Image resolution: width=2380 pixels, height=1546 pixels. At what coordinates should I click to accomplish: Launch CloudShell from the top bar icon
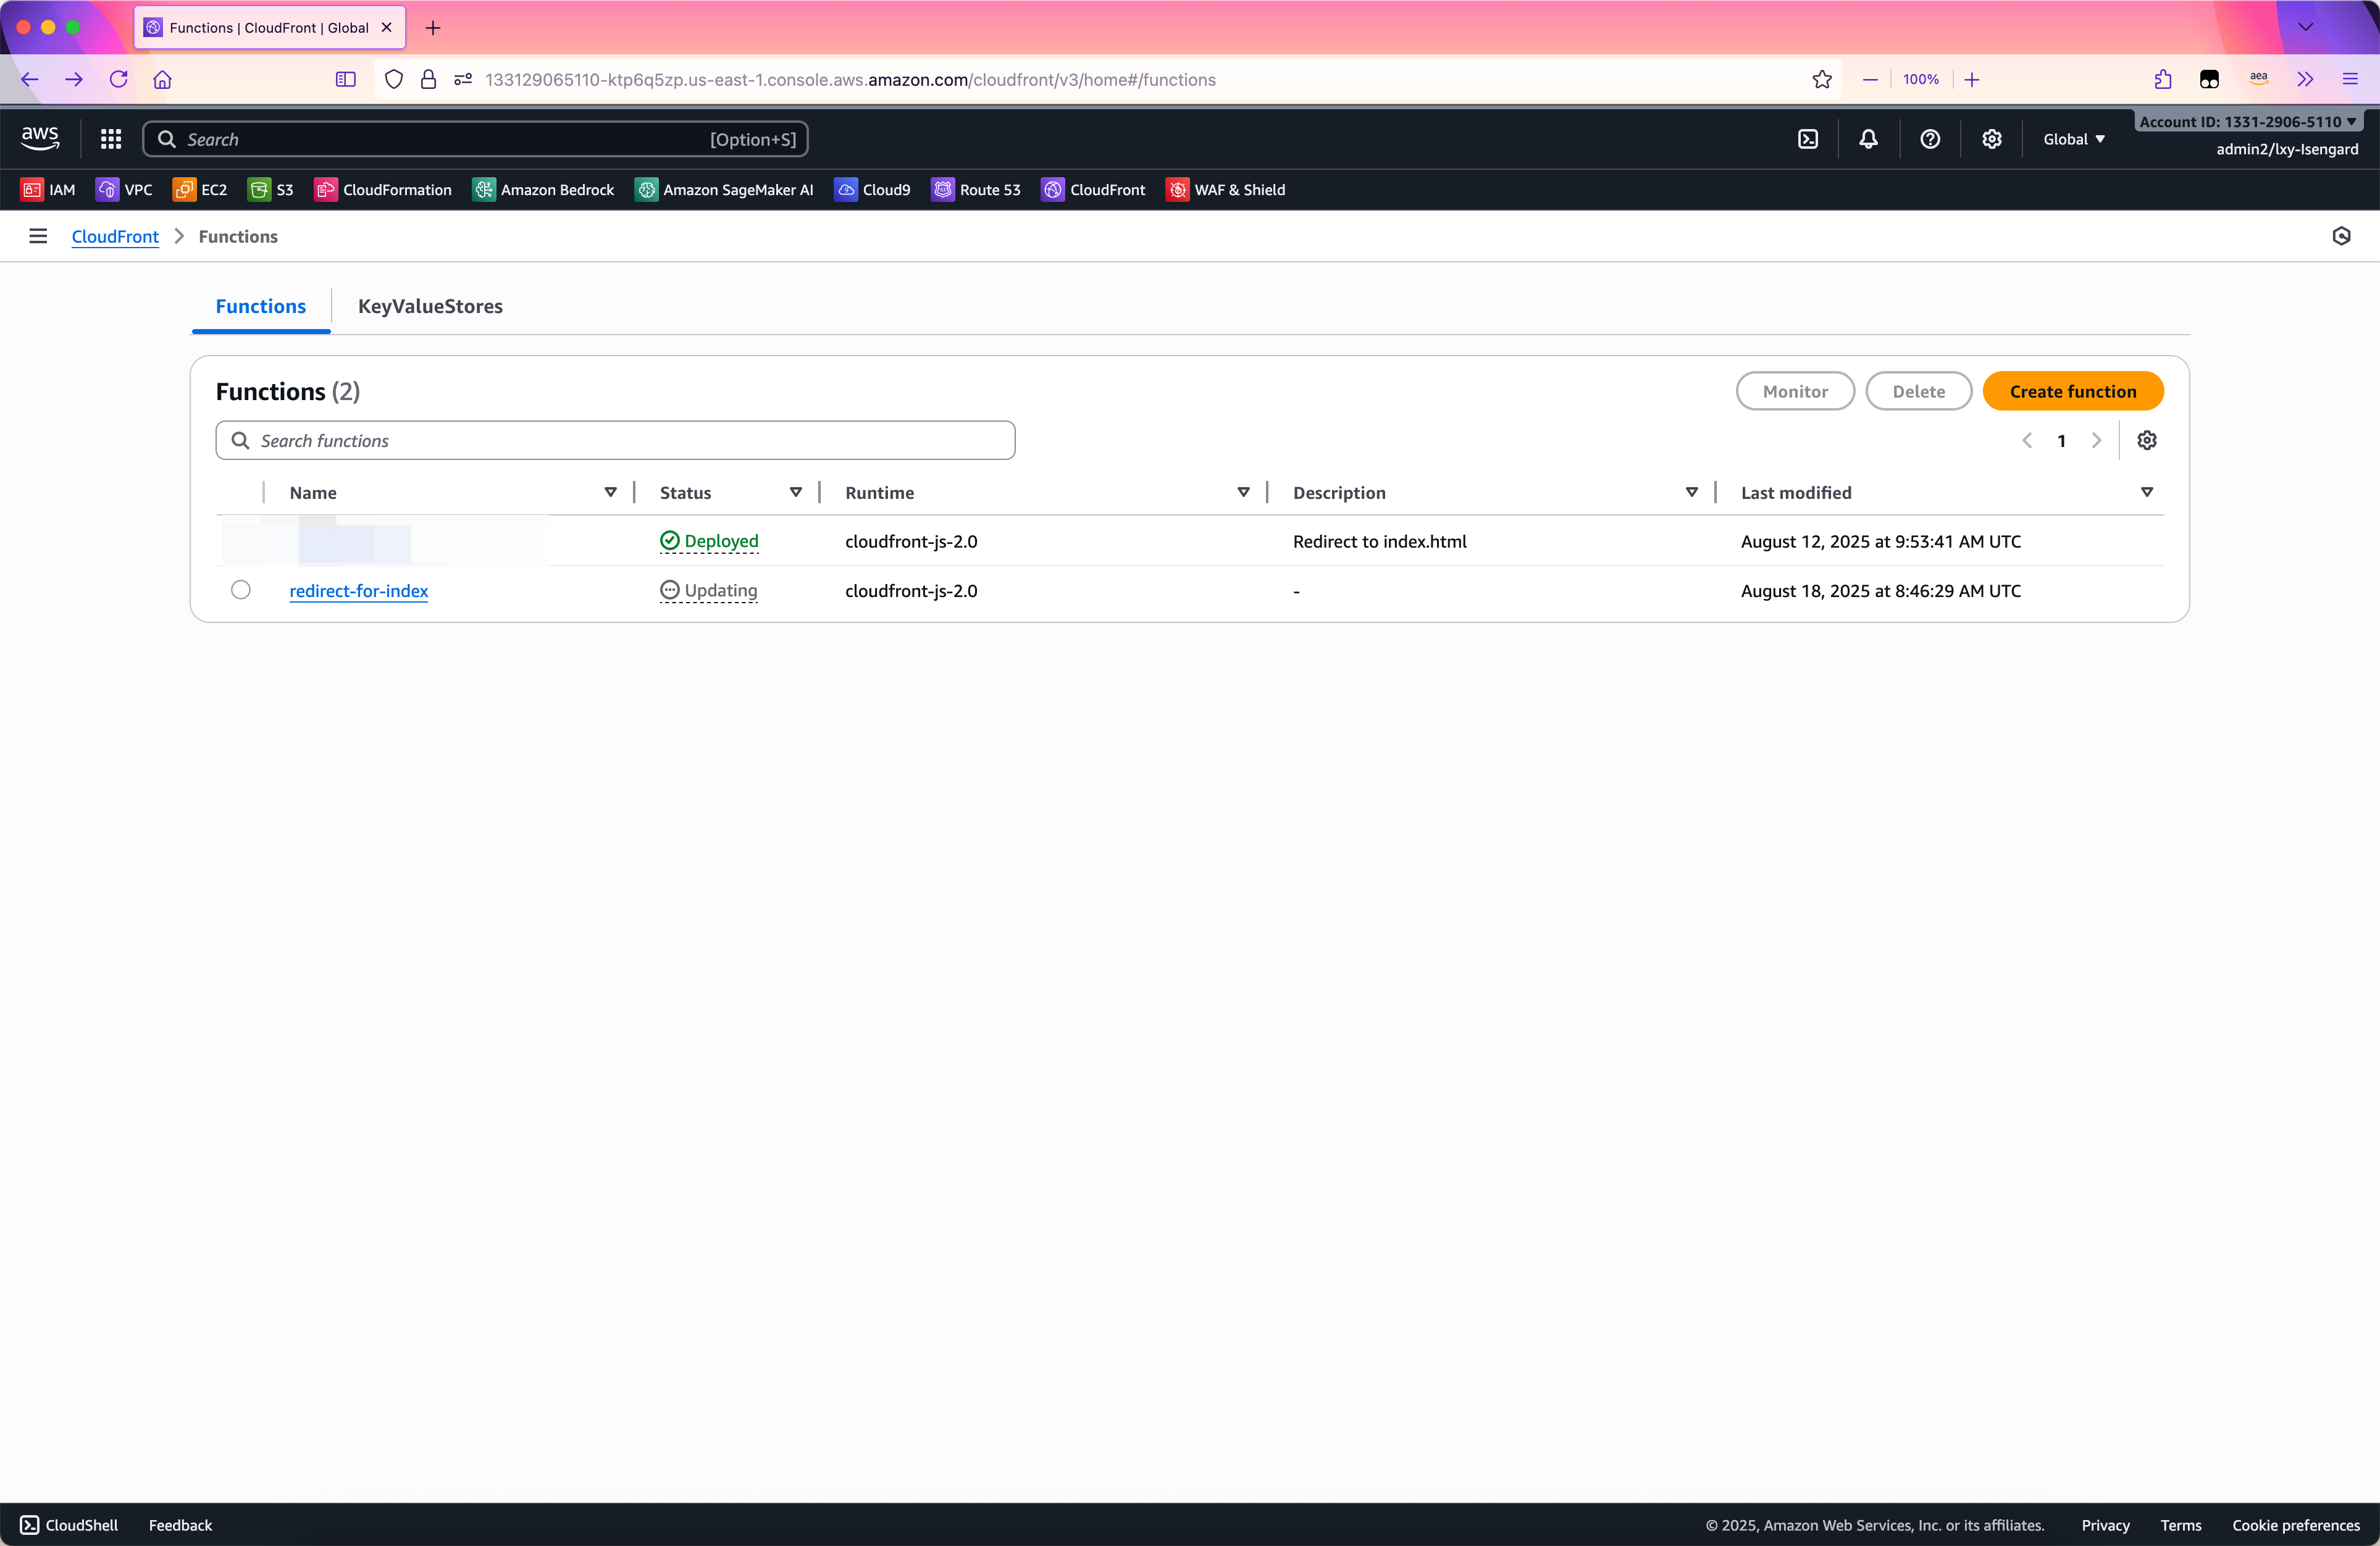(1807, 139)
